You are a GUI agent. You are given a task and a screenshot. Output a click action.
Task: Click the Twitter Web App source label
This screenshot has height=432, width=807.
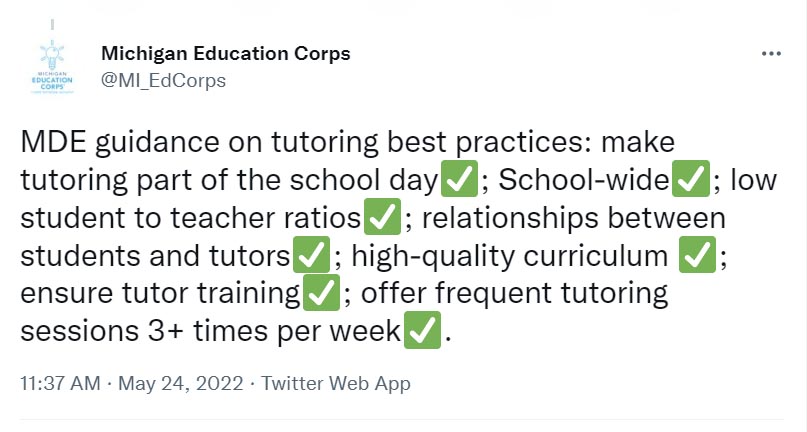(x=336, y=384)
